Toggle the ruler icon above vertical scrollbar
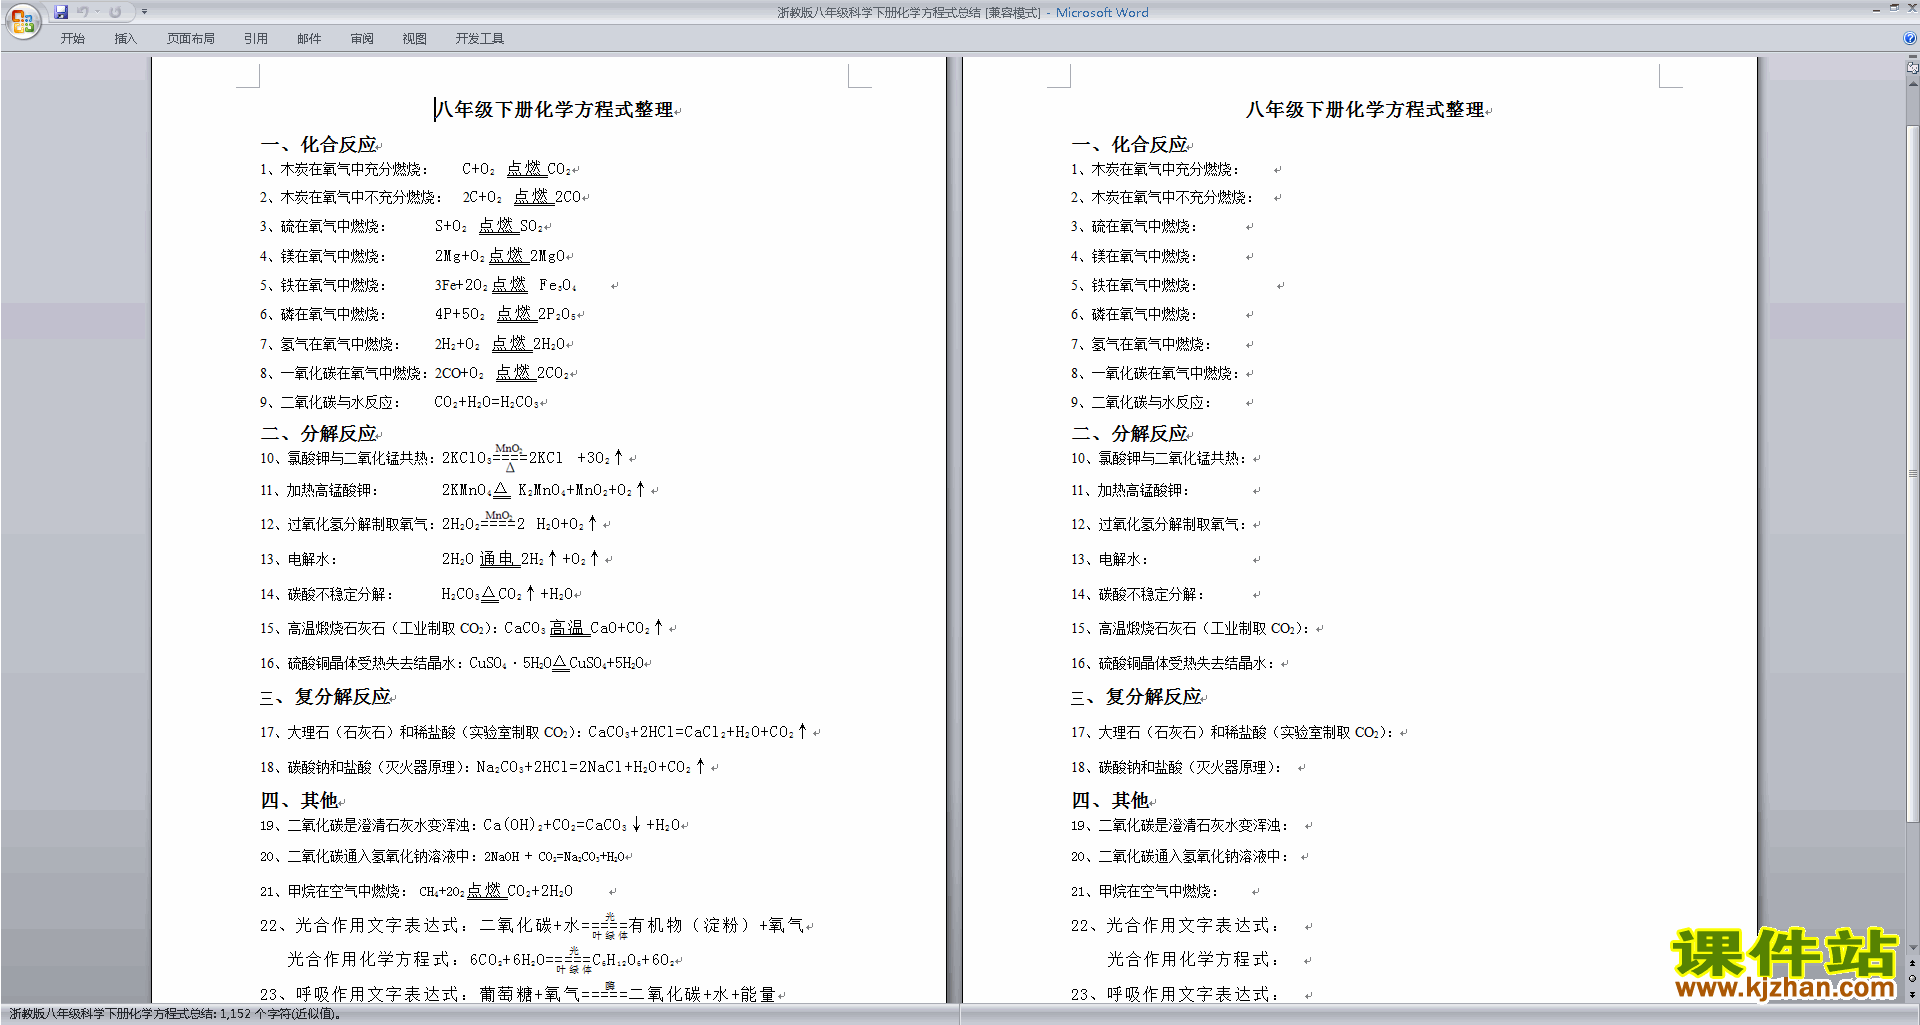This screenshot has width=1920, height=1025. [1912, 68]
